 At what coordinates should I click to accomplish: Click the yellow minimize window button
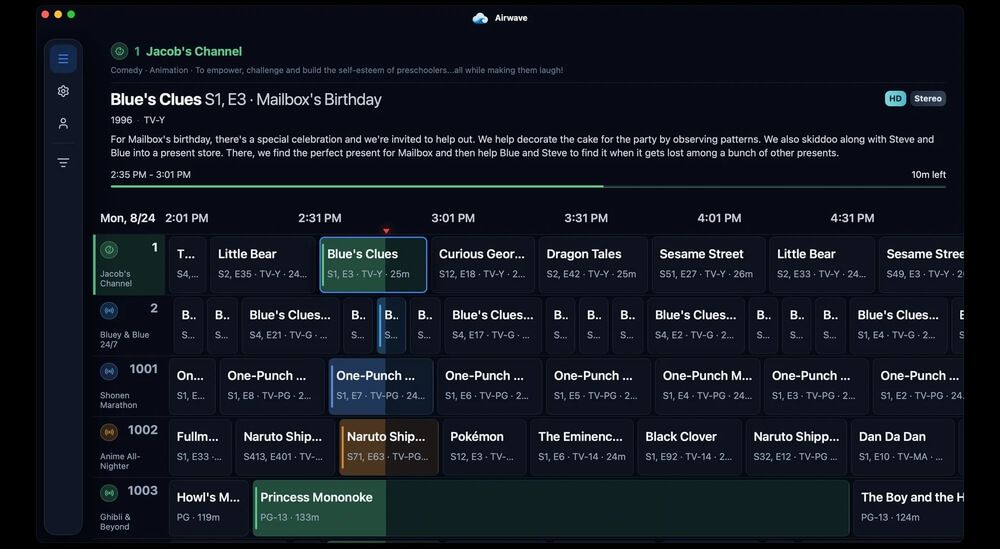pyautogui.click(x=58, y=14)
